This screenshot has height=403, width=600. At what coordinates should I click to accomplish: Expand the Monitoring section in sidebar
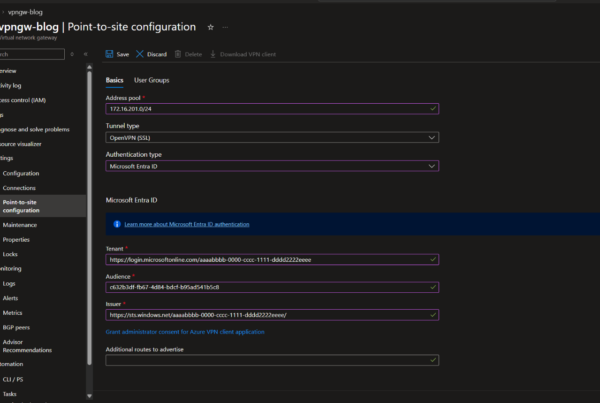point(11,268)
